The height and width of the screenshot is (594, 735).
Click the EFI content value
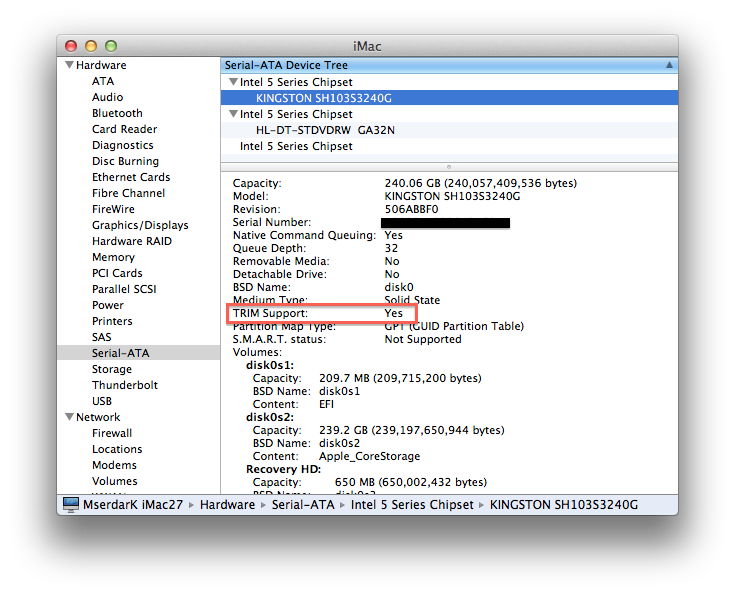(x=326, y=404)
